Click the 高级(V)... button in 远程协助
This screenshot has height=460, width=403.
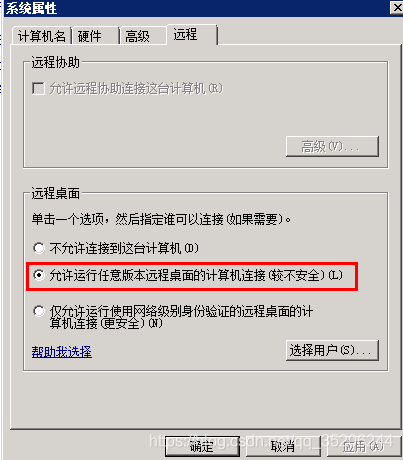click(332, 146)
